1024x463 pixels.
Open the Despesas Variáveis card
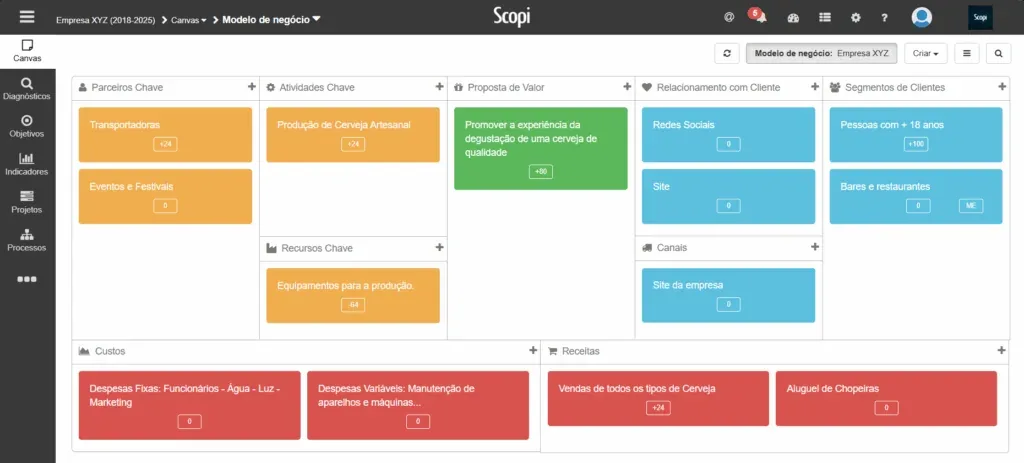click(x=418, y=406)
